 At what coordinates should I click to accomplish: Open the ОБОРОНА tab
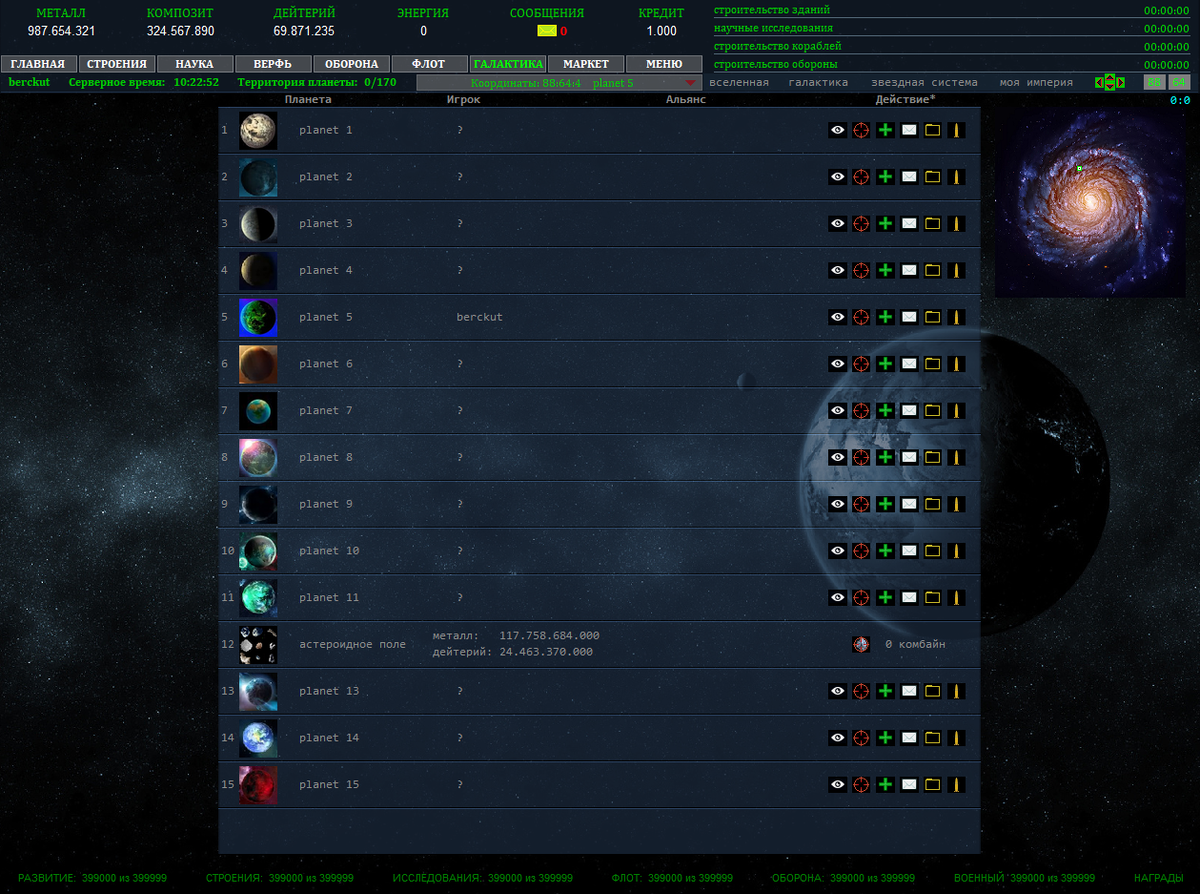click(x=350, y=64)
